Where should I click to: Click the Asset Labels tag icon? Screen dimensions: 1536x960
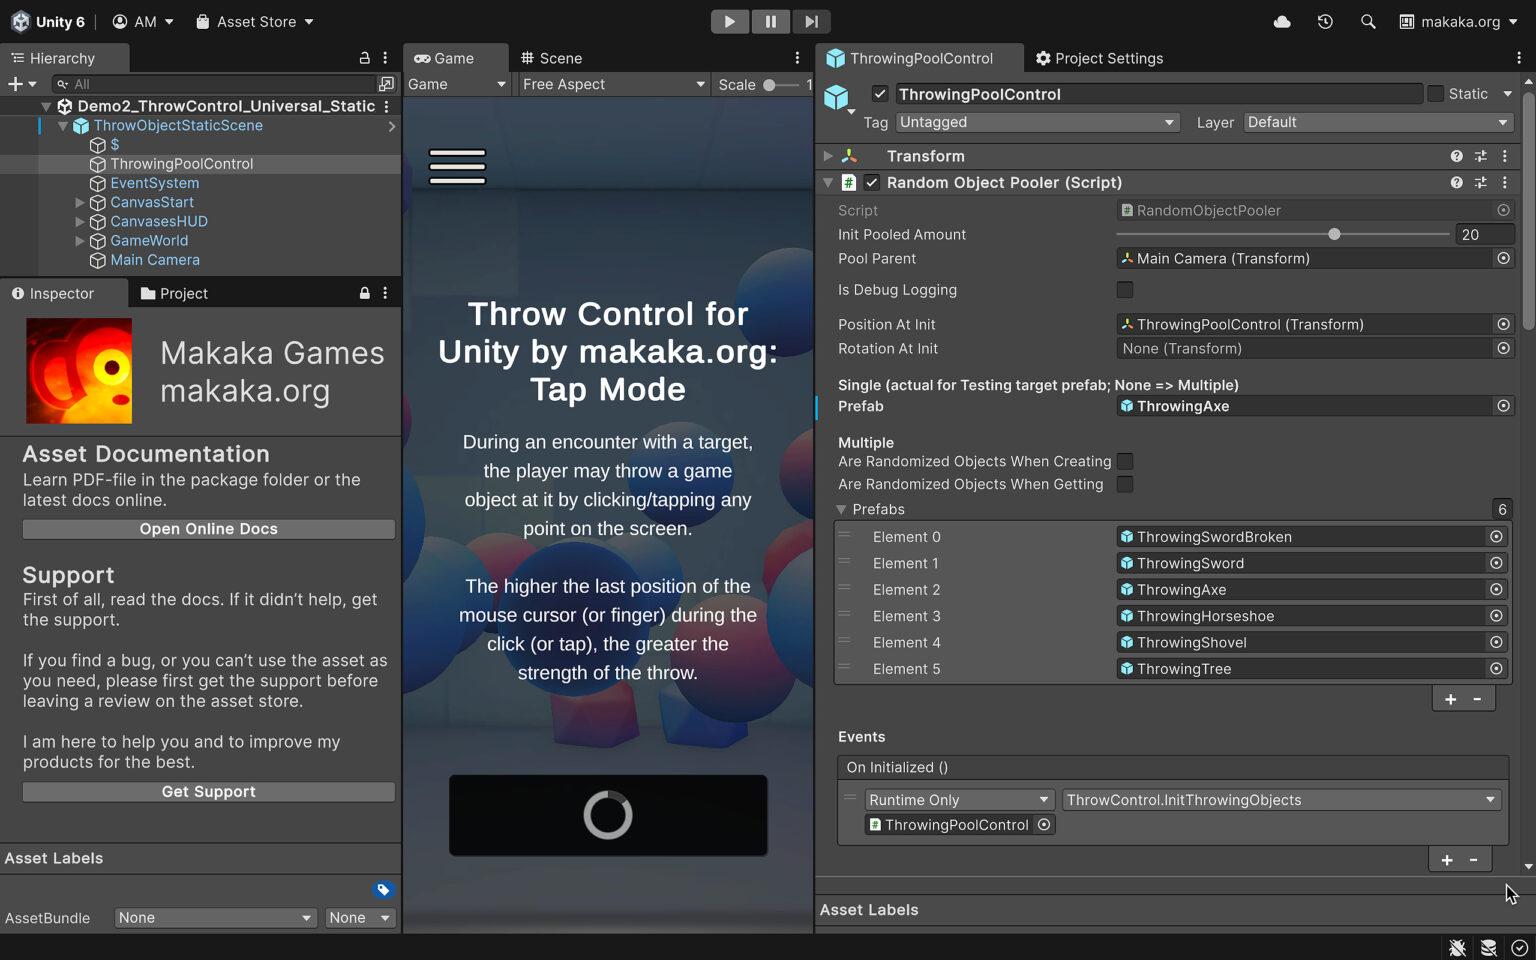[x=383, y=889]
